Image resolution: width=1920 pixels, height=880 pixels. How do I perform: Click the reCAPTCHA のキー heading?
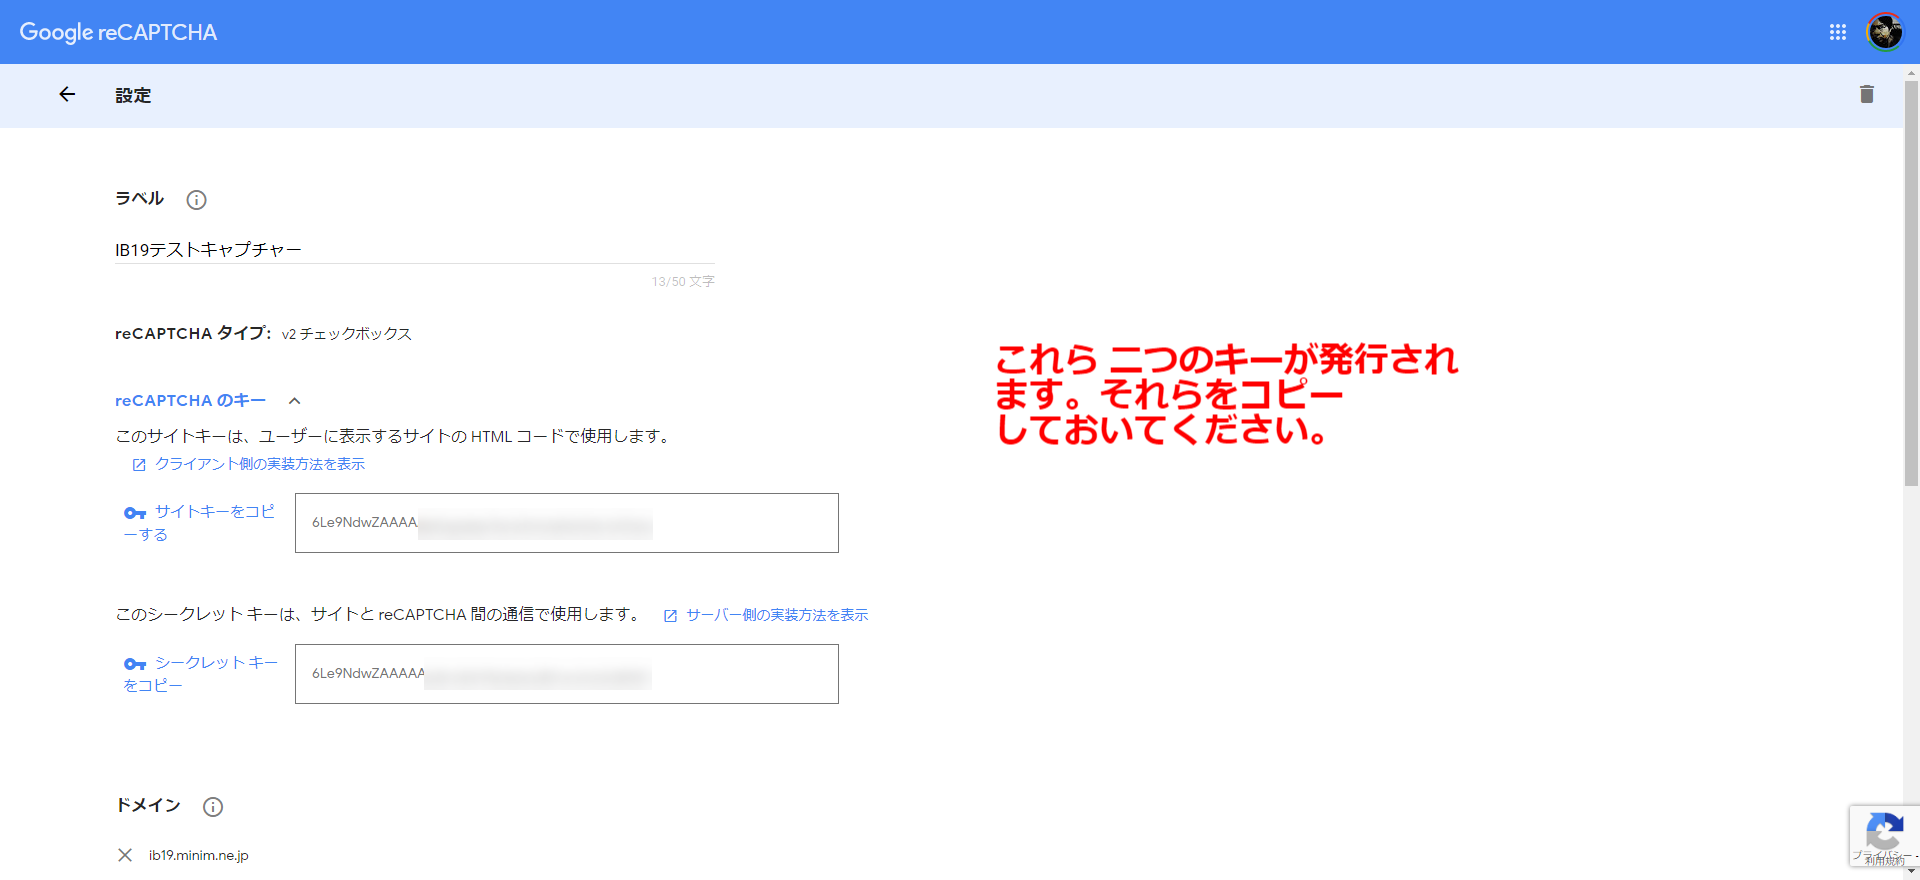[190, 401]
